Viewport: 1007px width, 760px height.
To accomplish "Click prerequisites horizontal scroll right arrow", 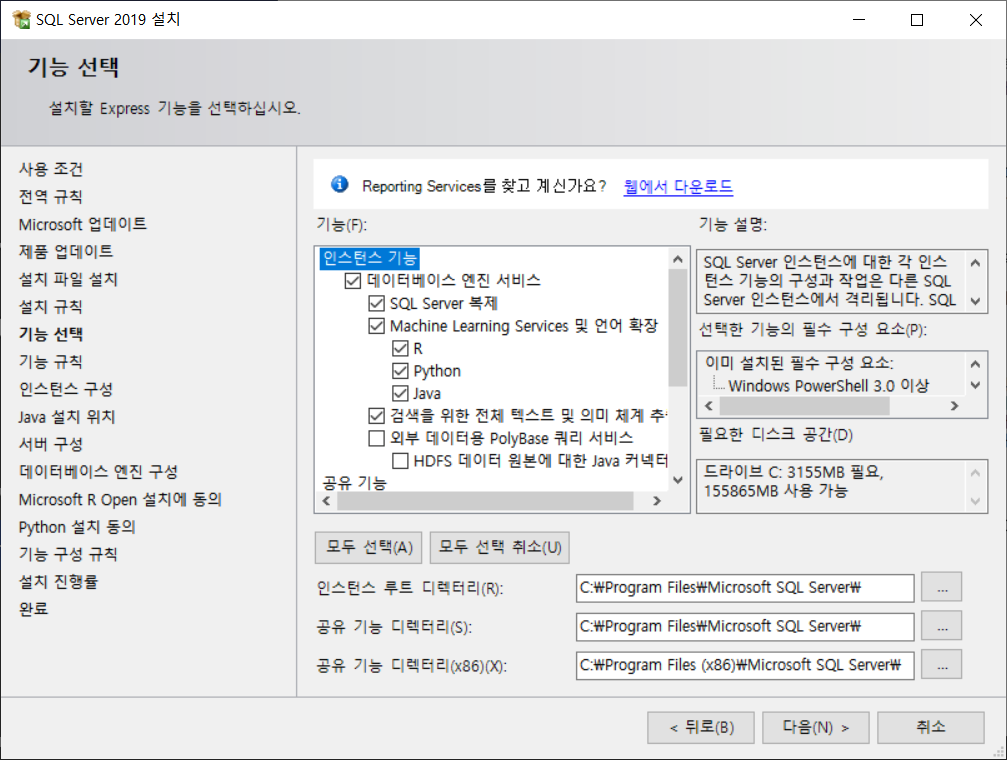I will 954,405.
